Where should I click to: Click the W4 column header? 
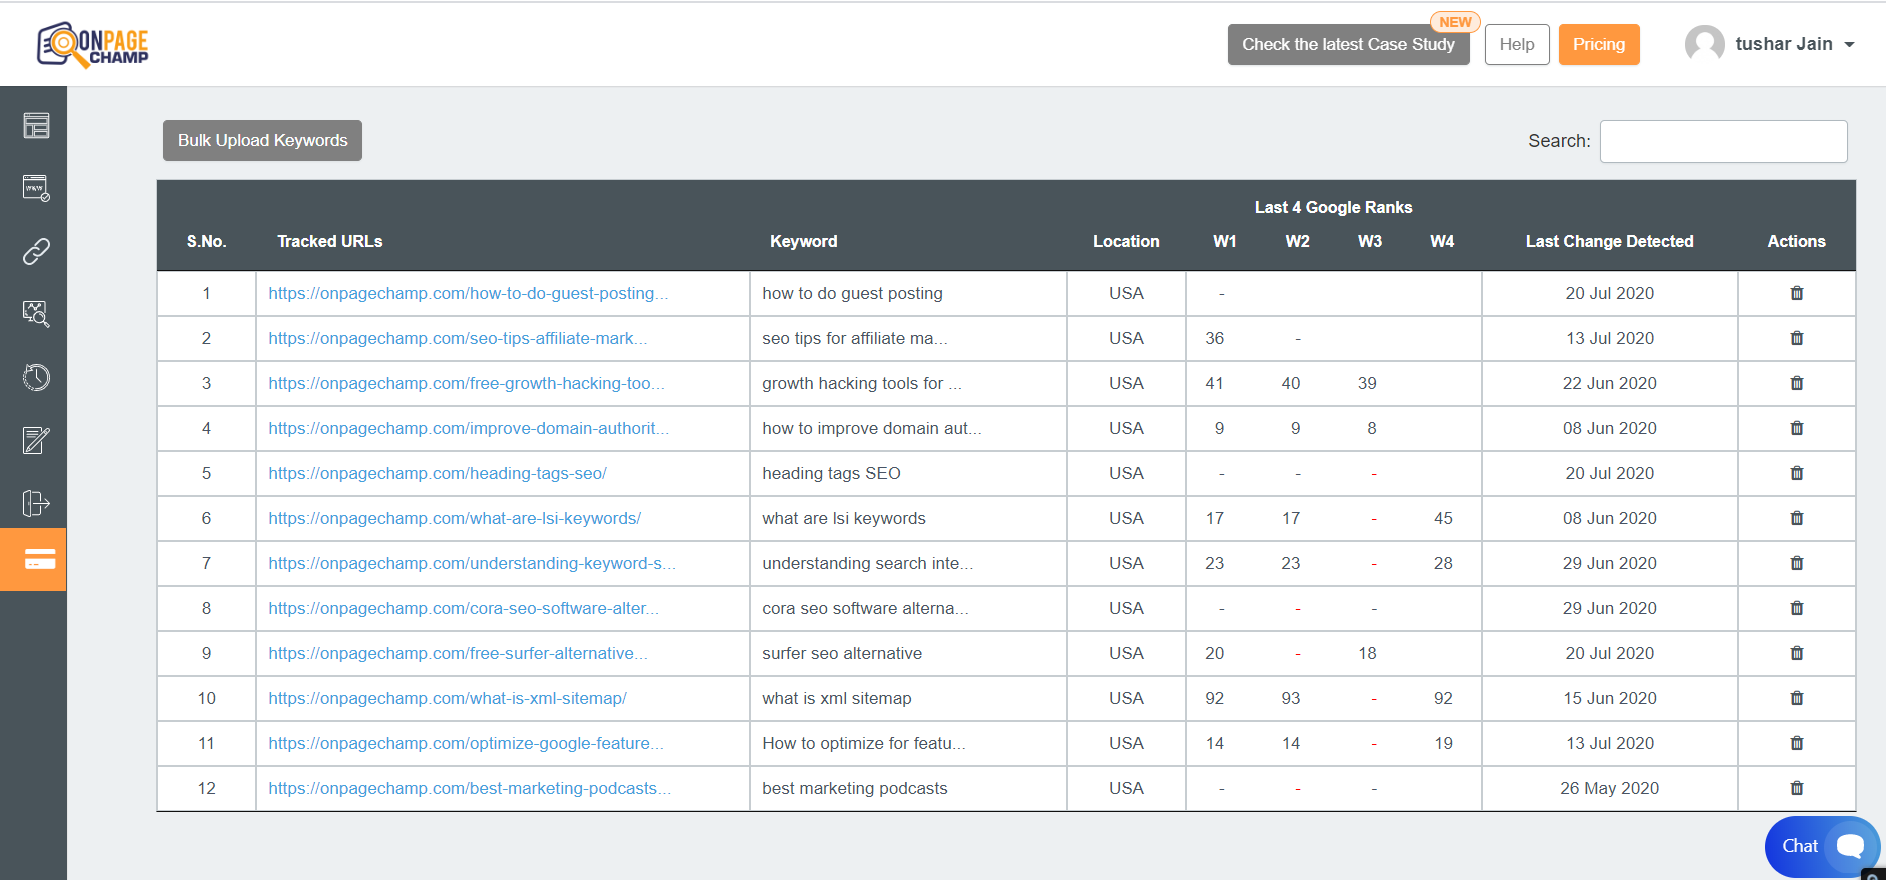(x=1442, y=241)
